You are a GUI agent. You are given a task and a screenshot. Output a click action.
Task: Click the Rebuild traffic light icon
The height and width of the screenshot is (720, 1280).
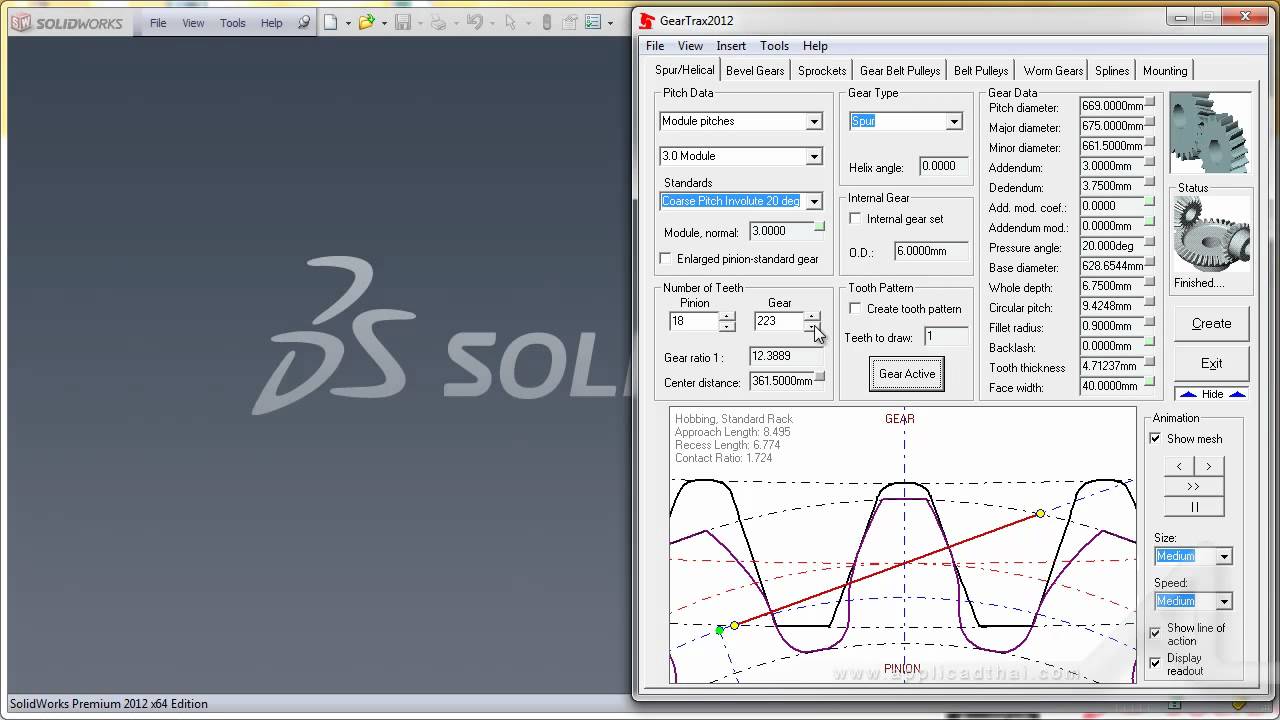point(547,22)
